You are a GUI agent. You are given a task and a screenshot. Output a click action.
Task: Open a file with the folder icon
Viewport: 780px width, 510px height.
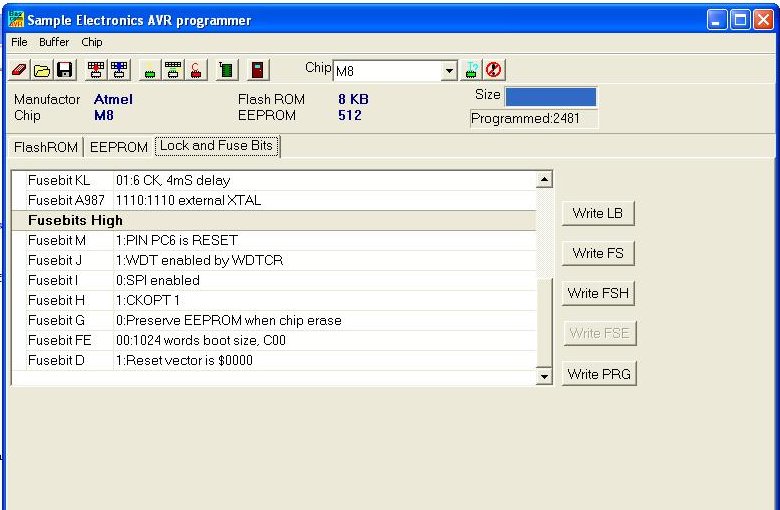pyautogui.click(x=42, y=70)
